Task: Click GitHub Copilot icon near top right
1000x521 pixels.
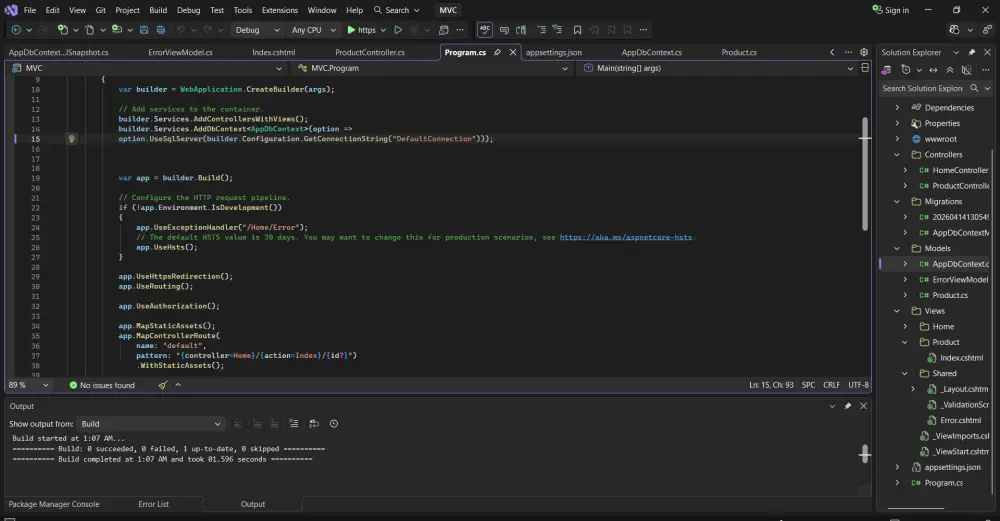Action: pyautogui.click(x=954, y=30)
